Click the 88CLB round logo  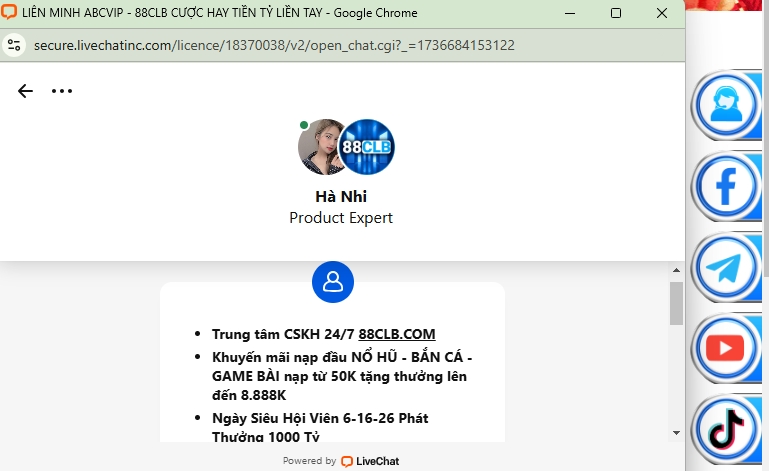point(366,147)
